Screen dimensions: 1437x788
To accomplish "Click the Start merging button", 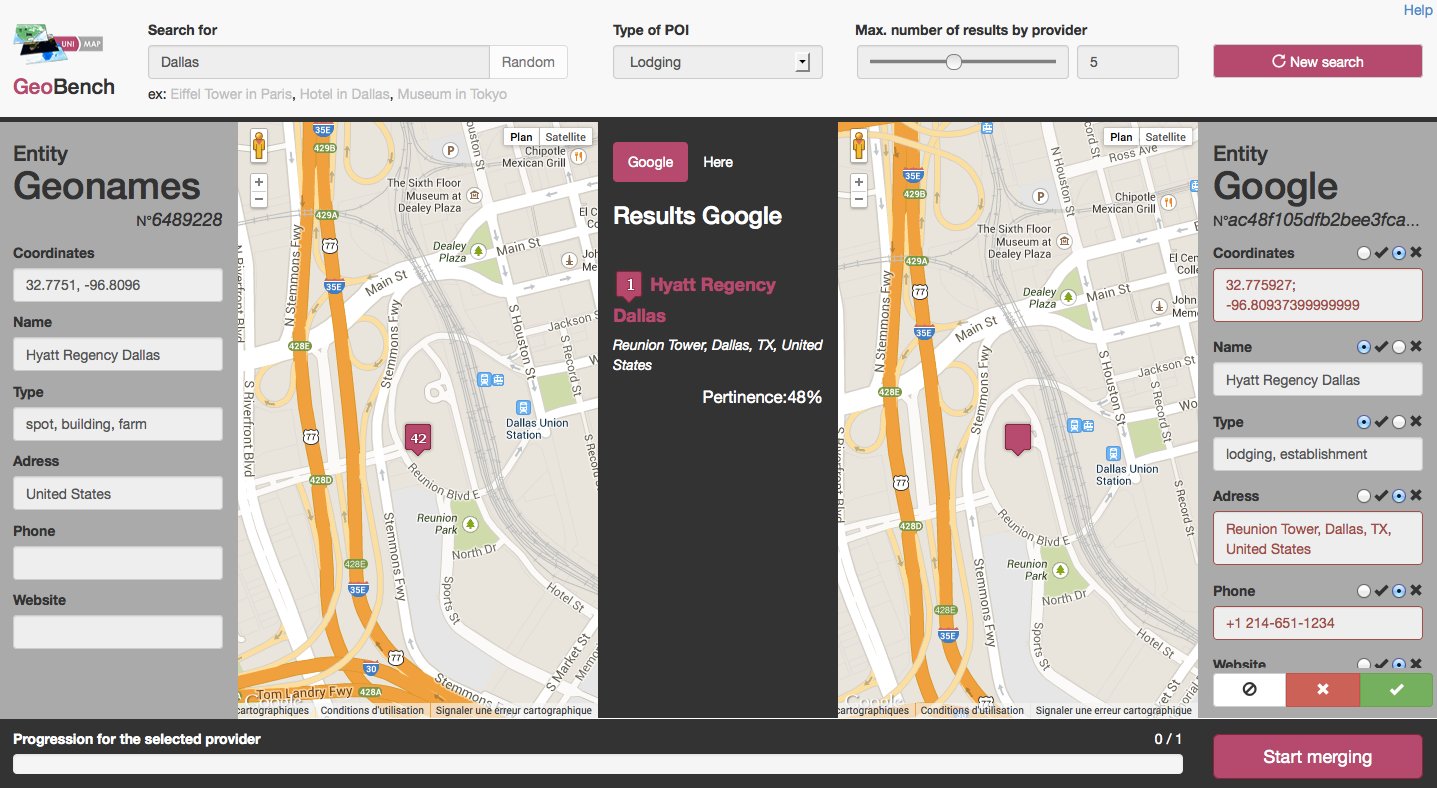I will (x=1317, y=757).
